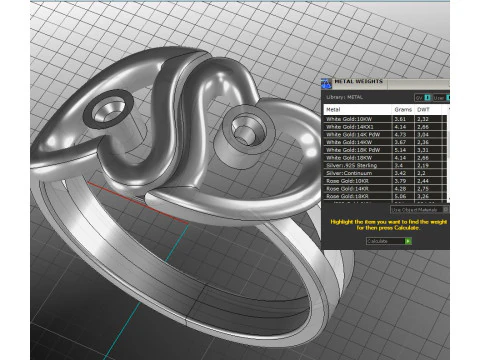Select the Rose Gold:18KR row

385,196
